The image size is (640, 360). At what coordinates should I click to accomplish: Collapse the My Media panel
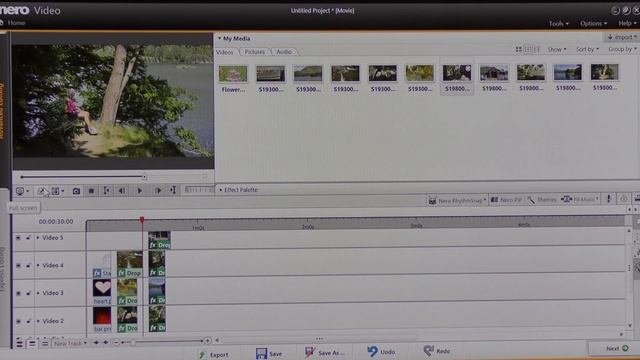click(219, 38)
